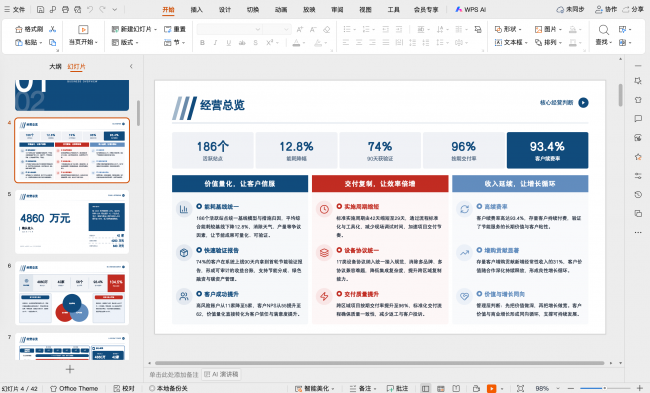Start slideshow with 当页开始 play icon
650x393 pixels.
coord(83,29)
